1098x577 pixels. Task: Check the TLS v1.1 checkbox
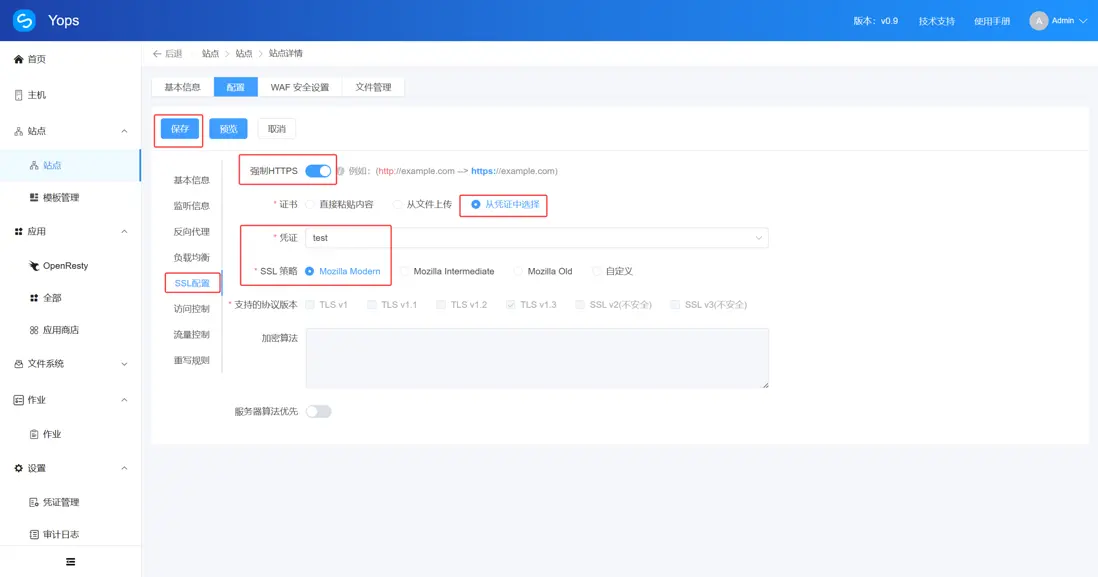372,305
